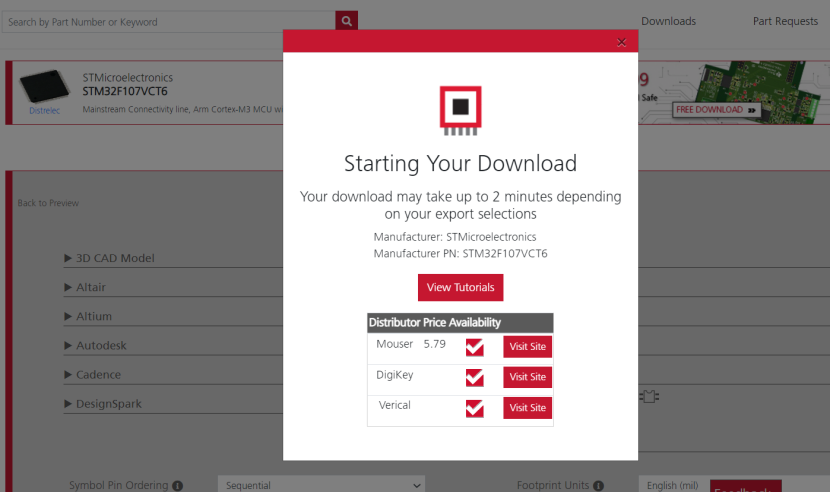Click the STM32F107VCT6 part number heading

point(125,91)
